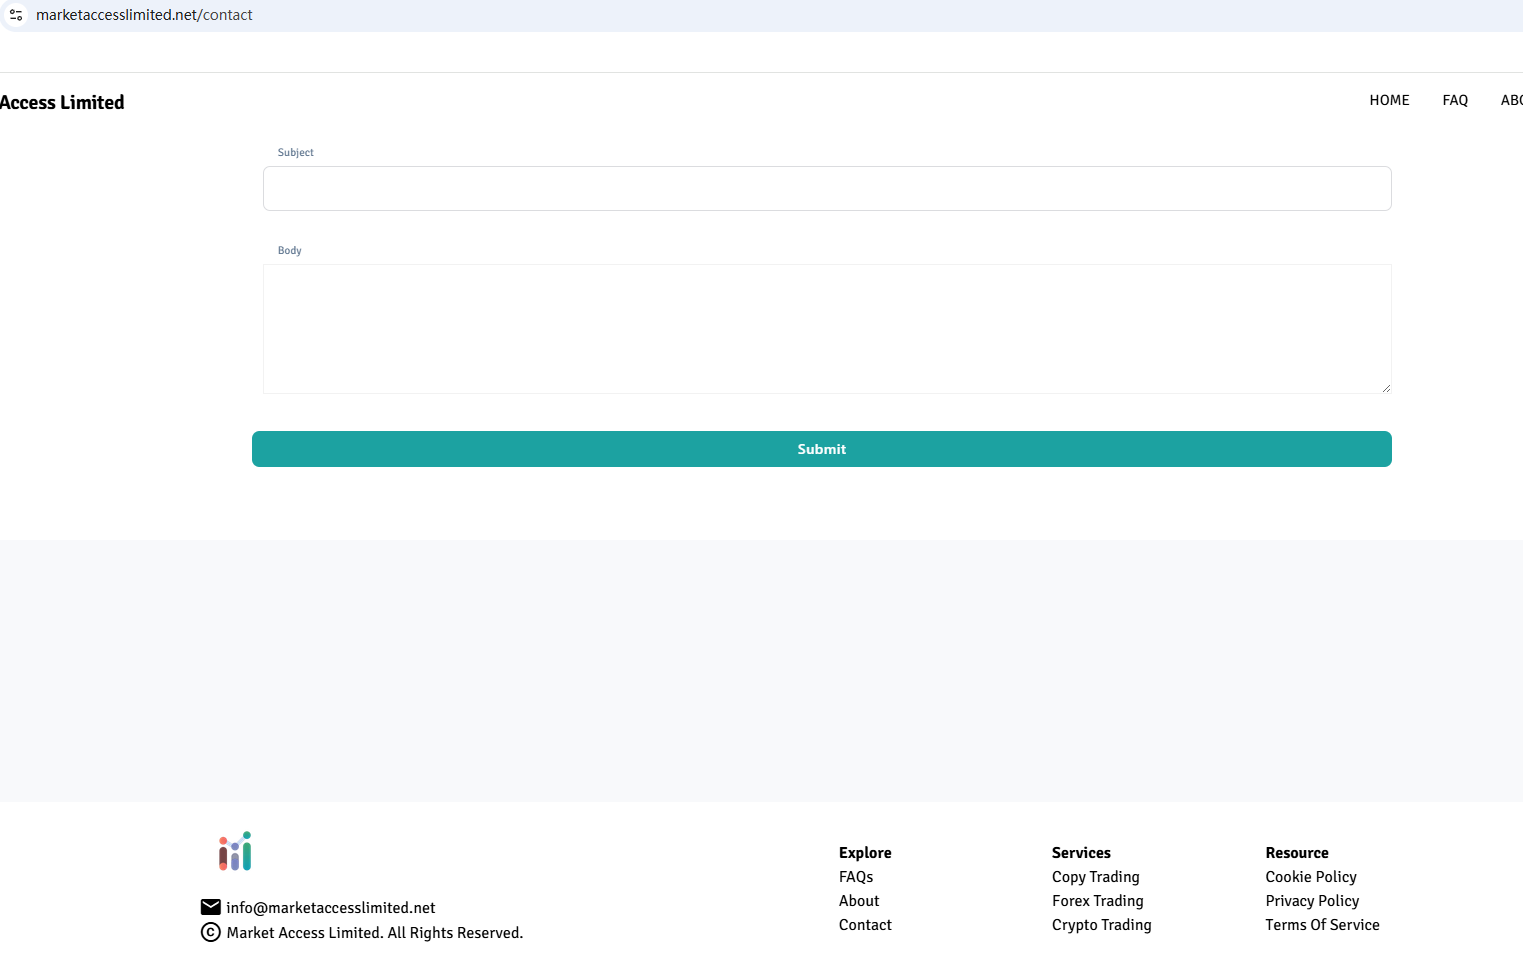Open the Contact link under Explore

tap(865, 925)
